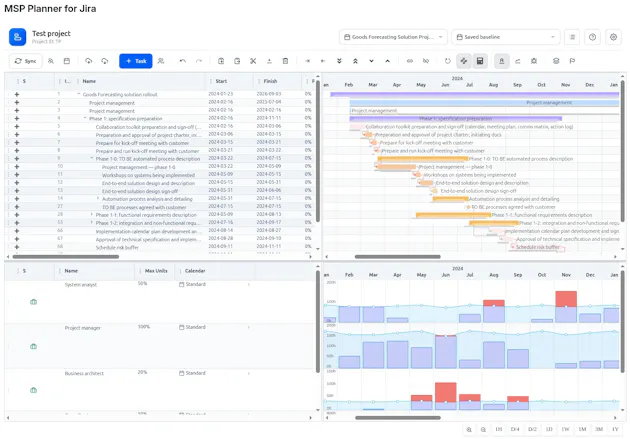This screenshot has width=630, height=439.
Task: Open the Saved baseline dropdown
Action: [x=505, y=37]
